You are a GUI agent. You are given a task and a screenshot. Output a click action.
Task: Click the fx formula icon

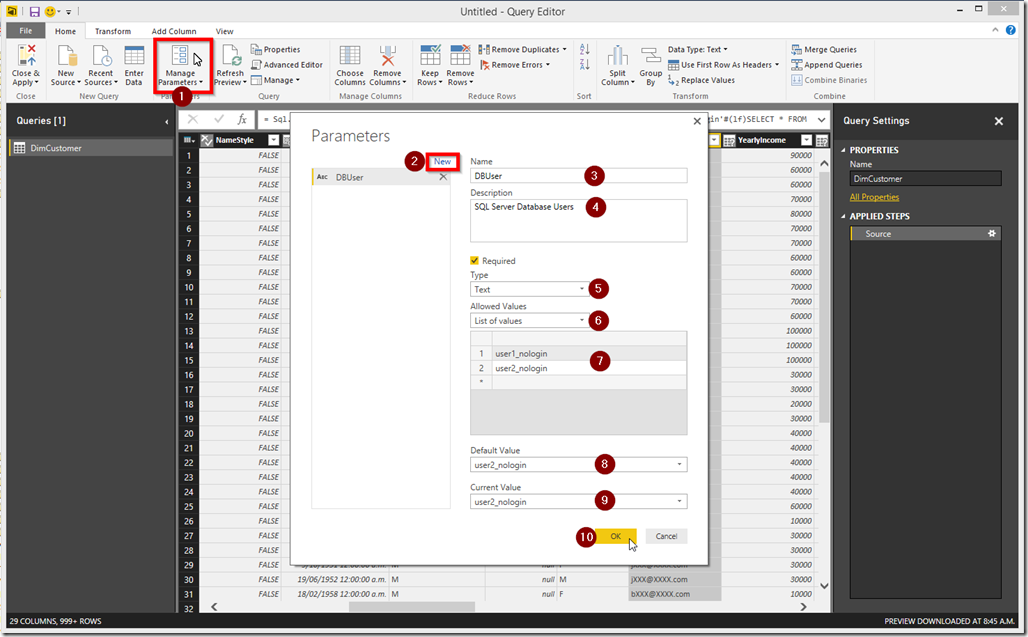[x=242, y=119]
